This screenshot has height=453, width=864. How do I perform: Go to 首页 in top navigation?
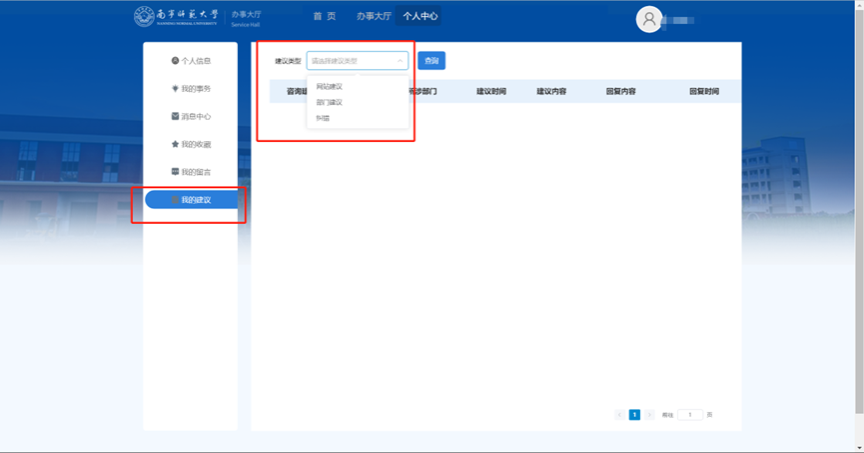(324, 17)
